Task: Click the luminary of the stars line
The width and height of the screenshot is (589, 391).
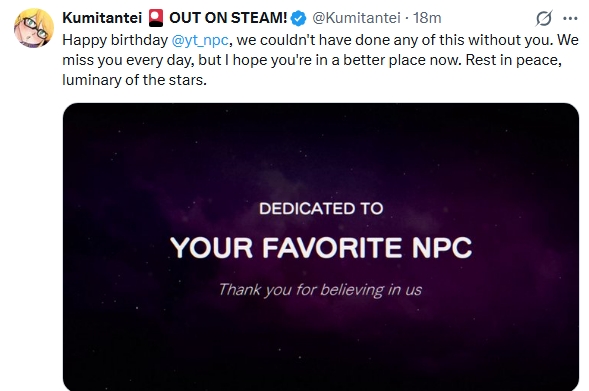Action: click(134, 80)
